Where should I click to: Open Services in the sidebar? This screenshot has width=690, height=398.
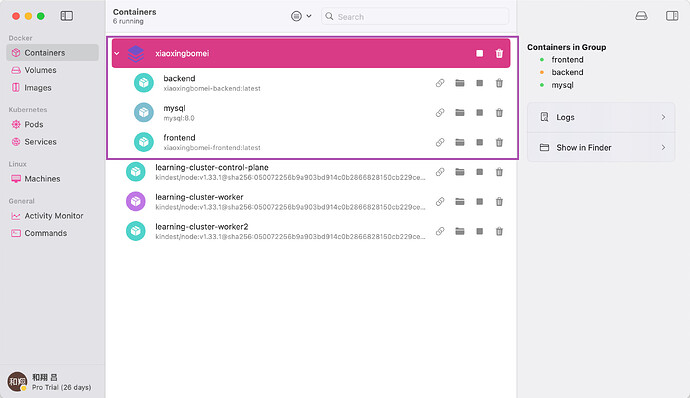click(x=52, y=142)
